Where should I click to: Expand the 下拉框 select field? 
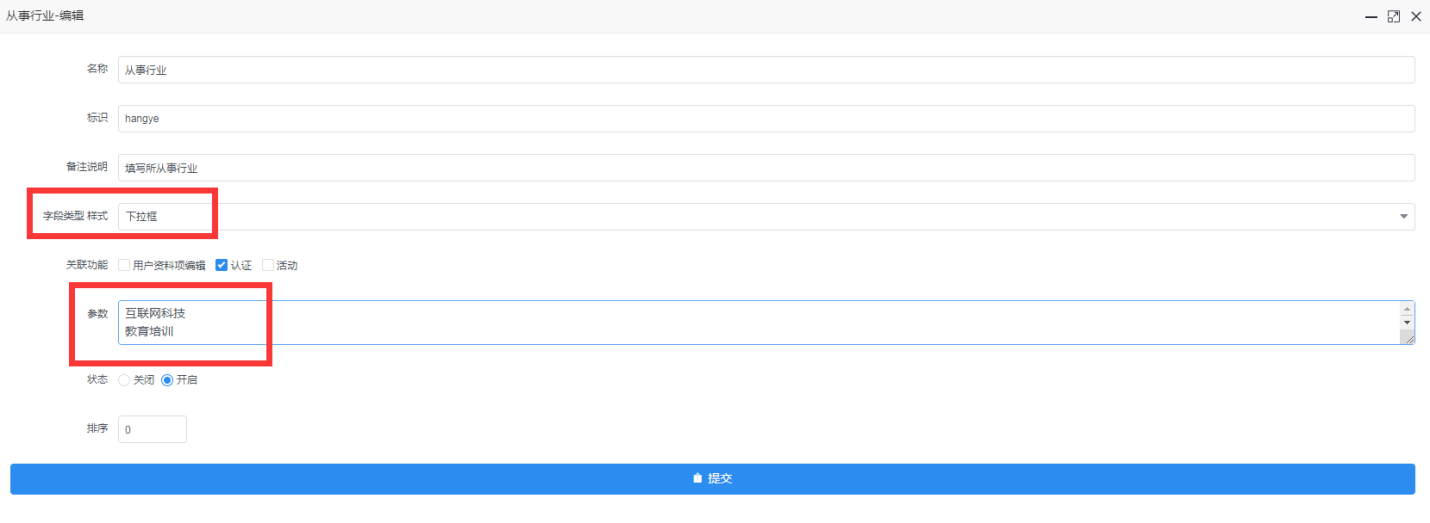coord(766,216)
